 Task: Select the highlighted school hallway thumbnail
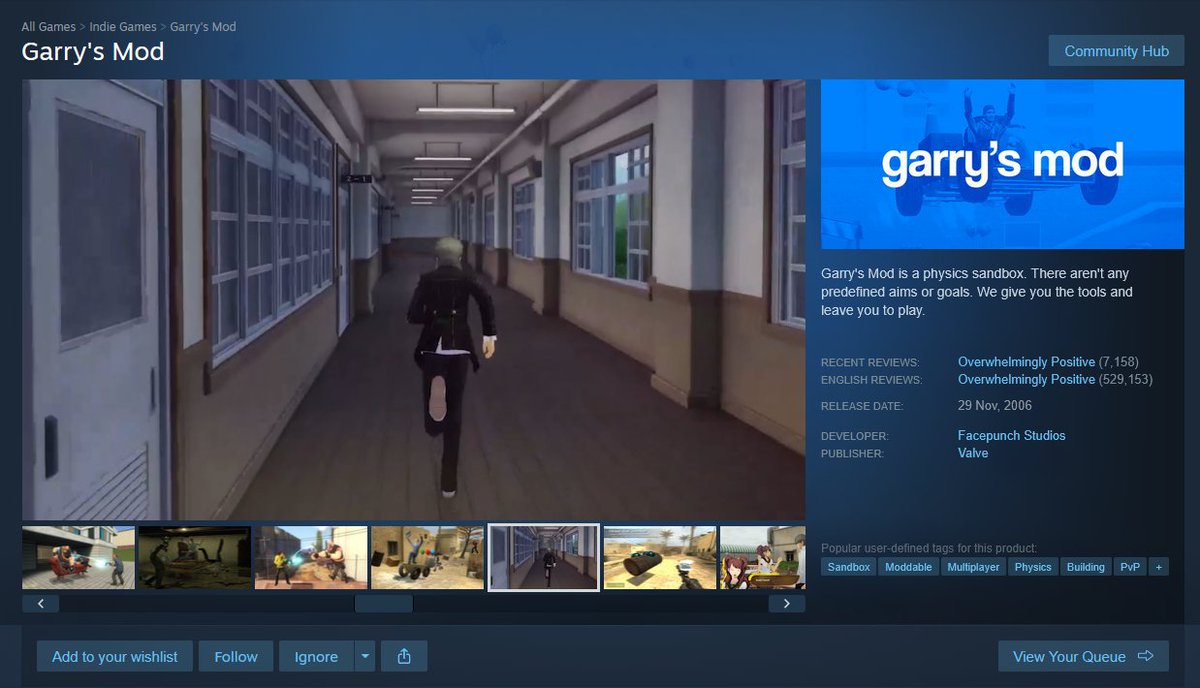coord(544,557)
